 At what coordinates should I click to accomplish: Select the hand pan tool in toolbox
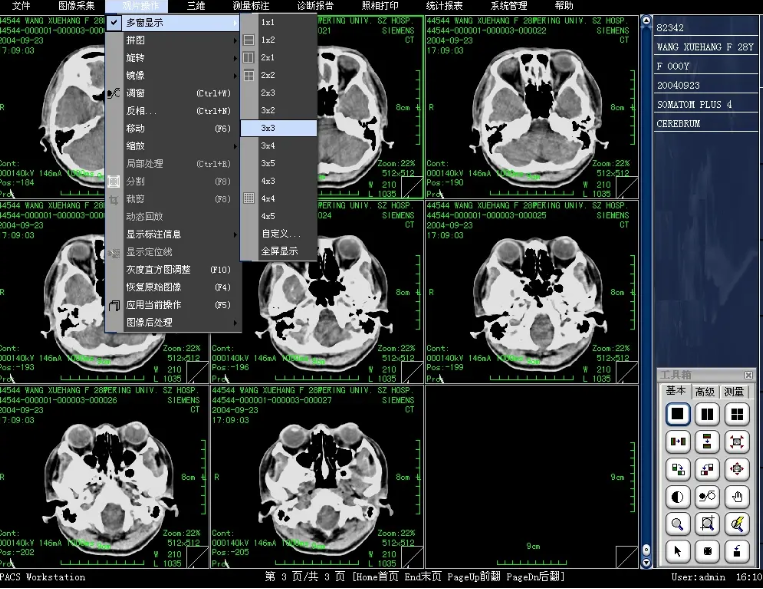(737, 497)
